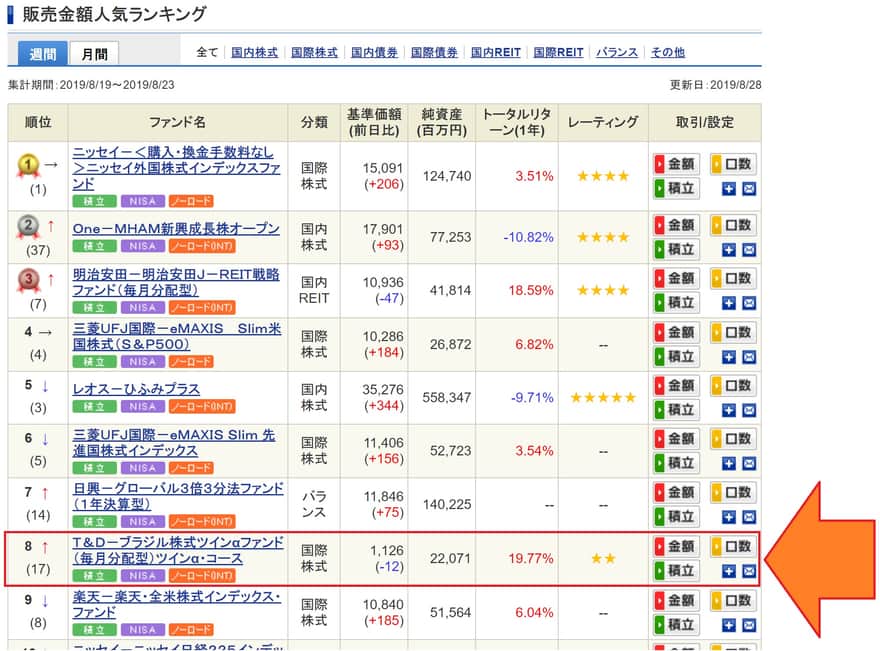The width and height of the screenshot is (880, 651).
Task: Click envelope icon in ブラジル株式ツインαファンド row
Action: tap(749, 571)
